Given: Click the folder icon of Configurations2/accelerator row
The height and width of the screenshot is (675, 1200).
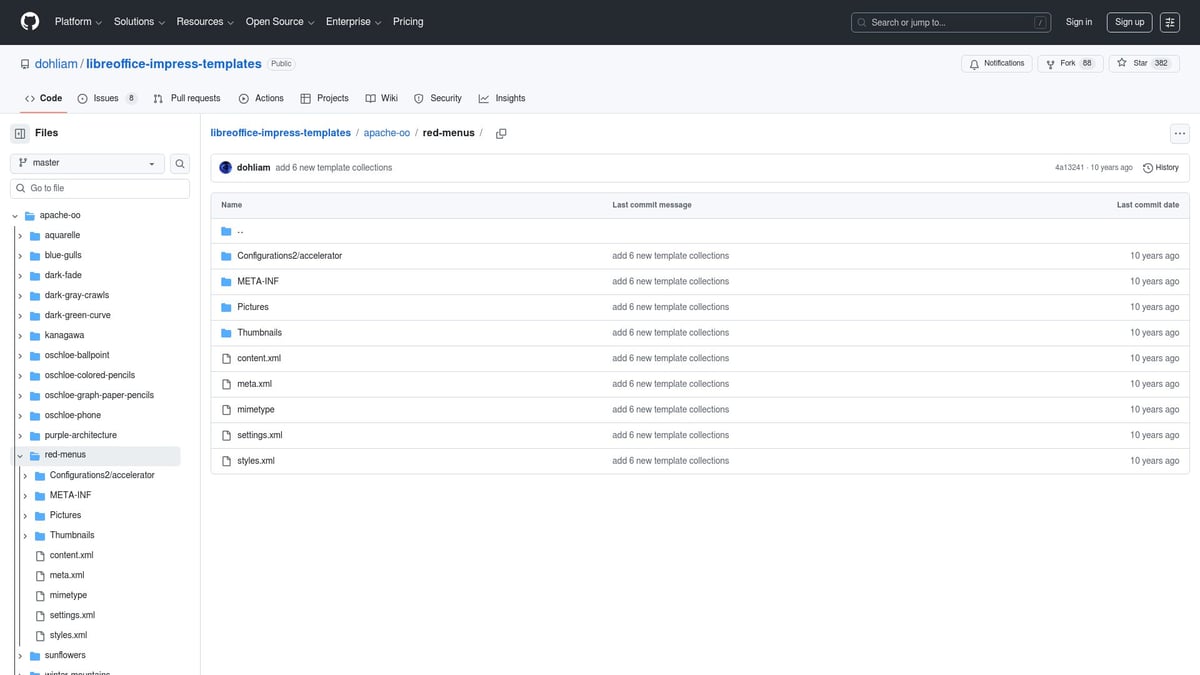Looking at the screenshot, I should (226, 256).
